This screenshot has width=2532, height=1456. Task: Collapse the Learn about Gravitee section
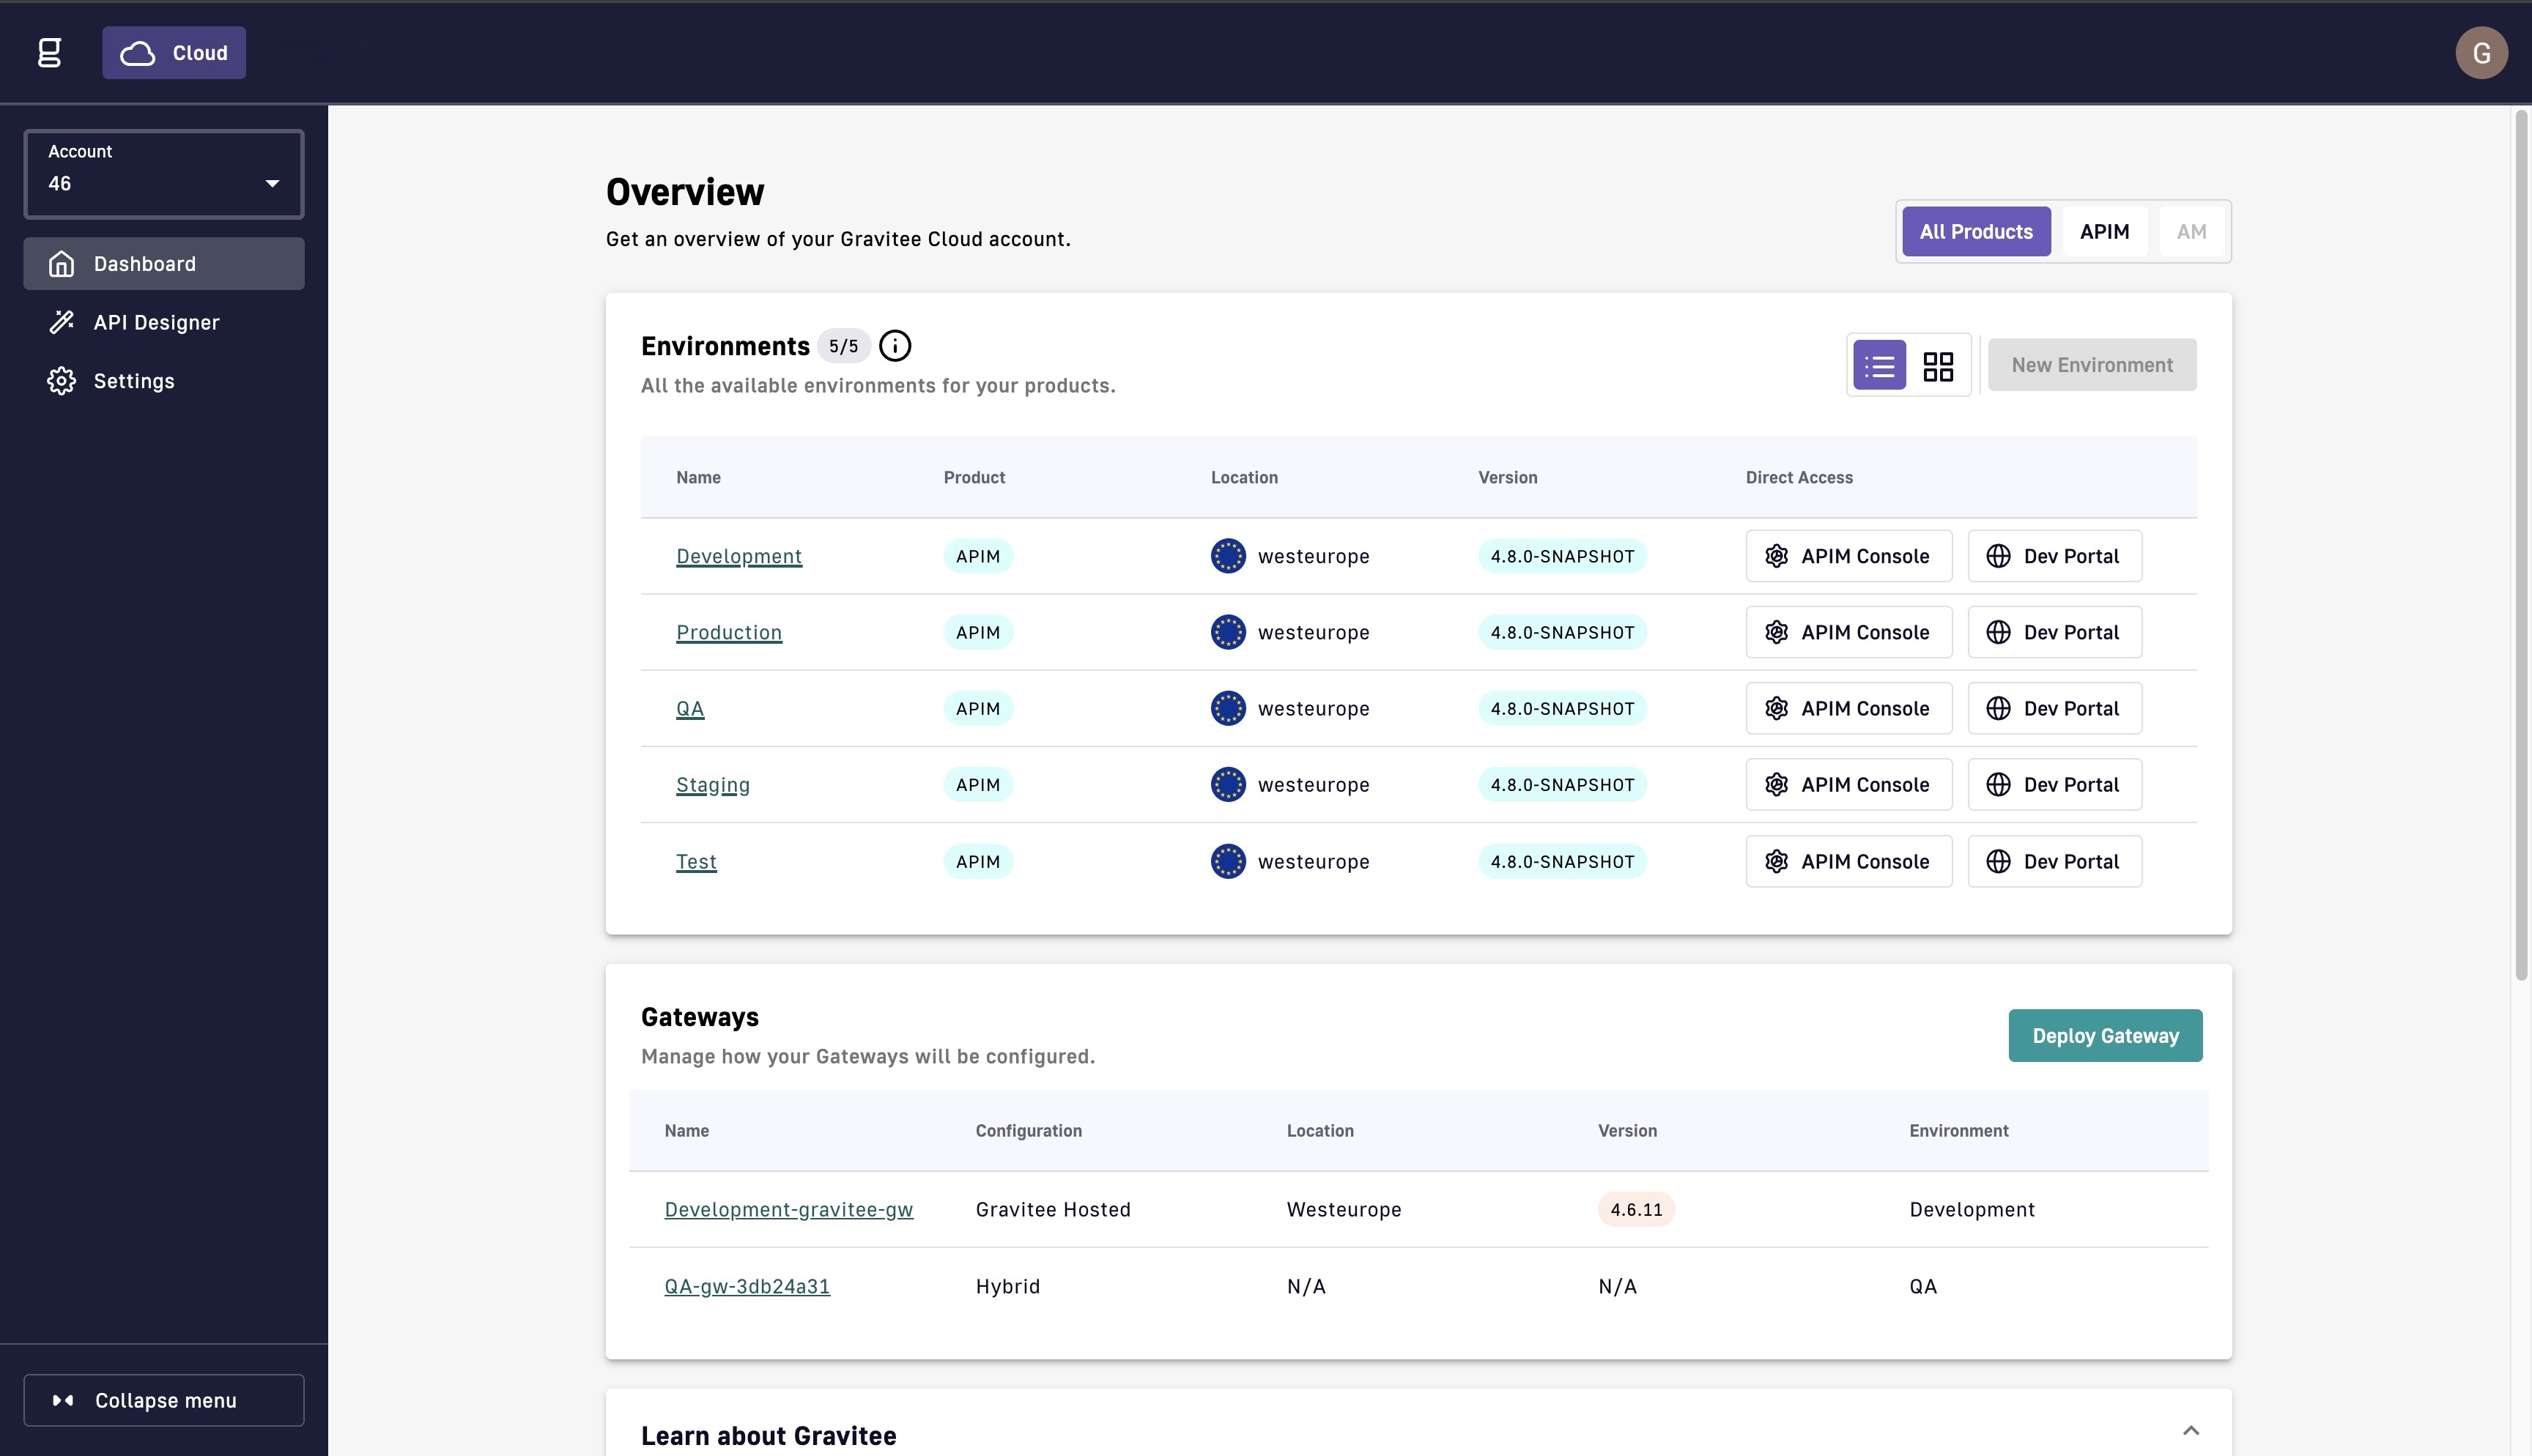(2190, 1431)
